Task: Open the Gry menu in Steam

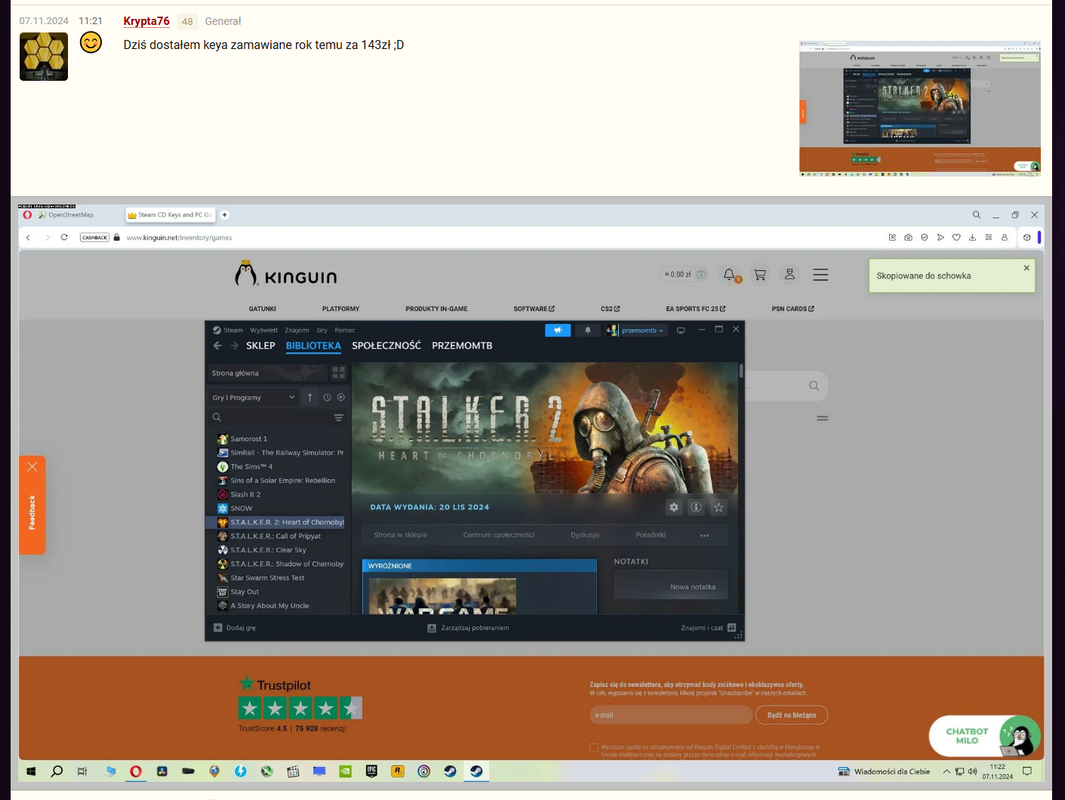Action: pos(322,330)
